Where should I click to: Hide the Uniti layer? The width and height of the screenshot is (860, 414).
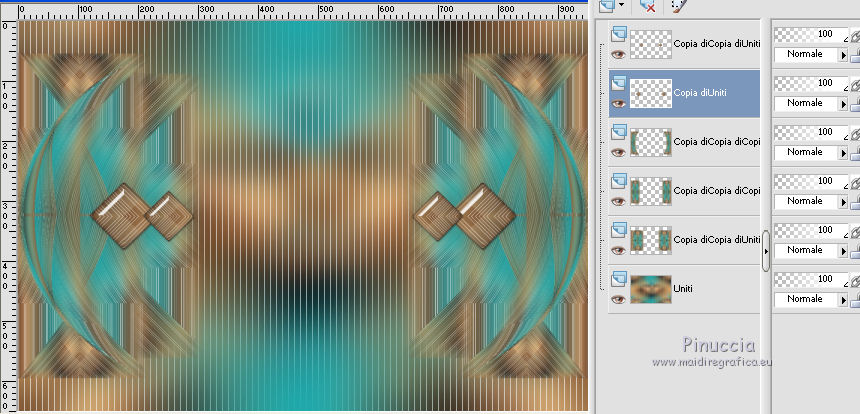tap(619, 299)
